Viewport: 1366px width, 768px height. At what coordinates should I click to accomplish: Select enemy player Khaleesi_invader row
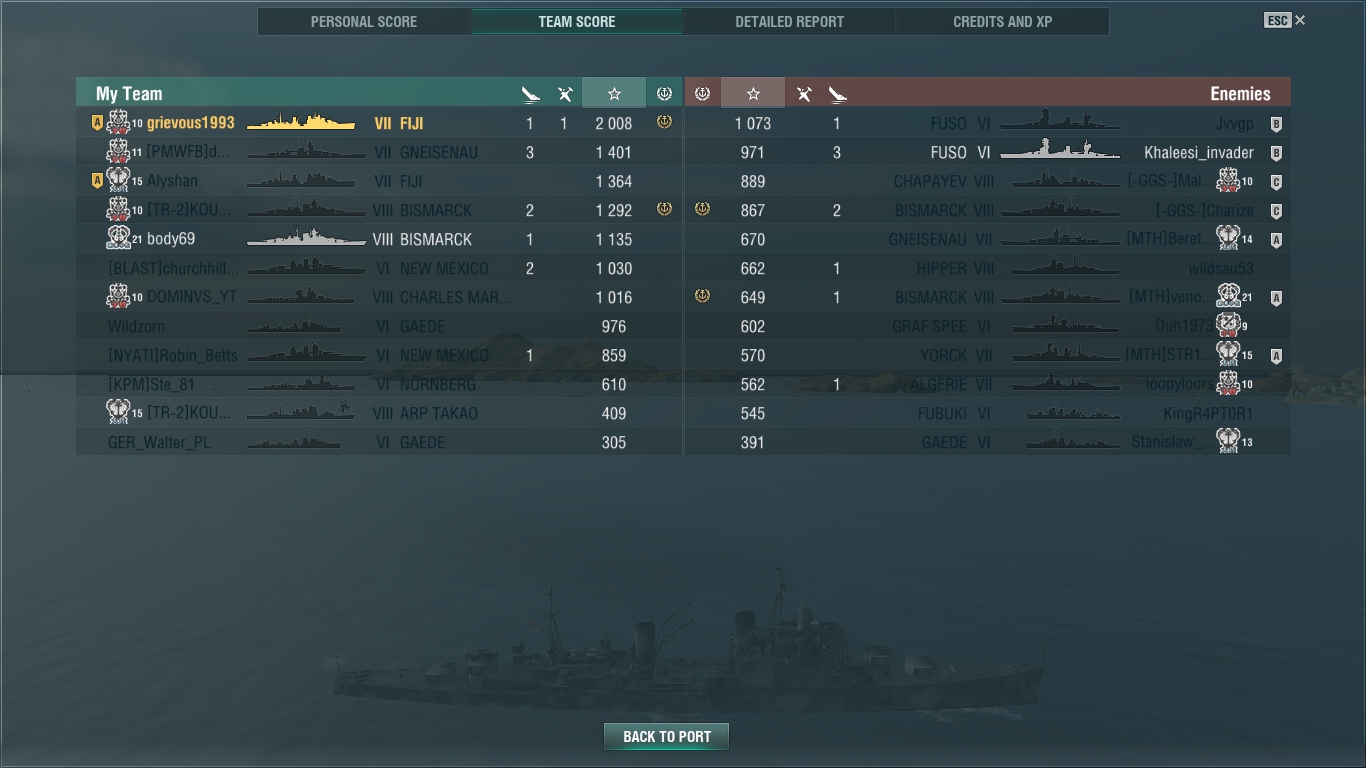pos(988,152)
